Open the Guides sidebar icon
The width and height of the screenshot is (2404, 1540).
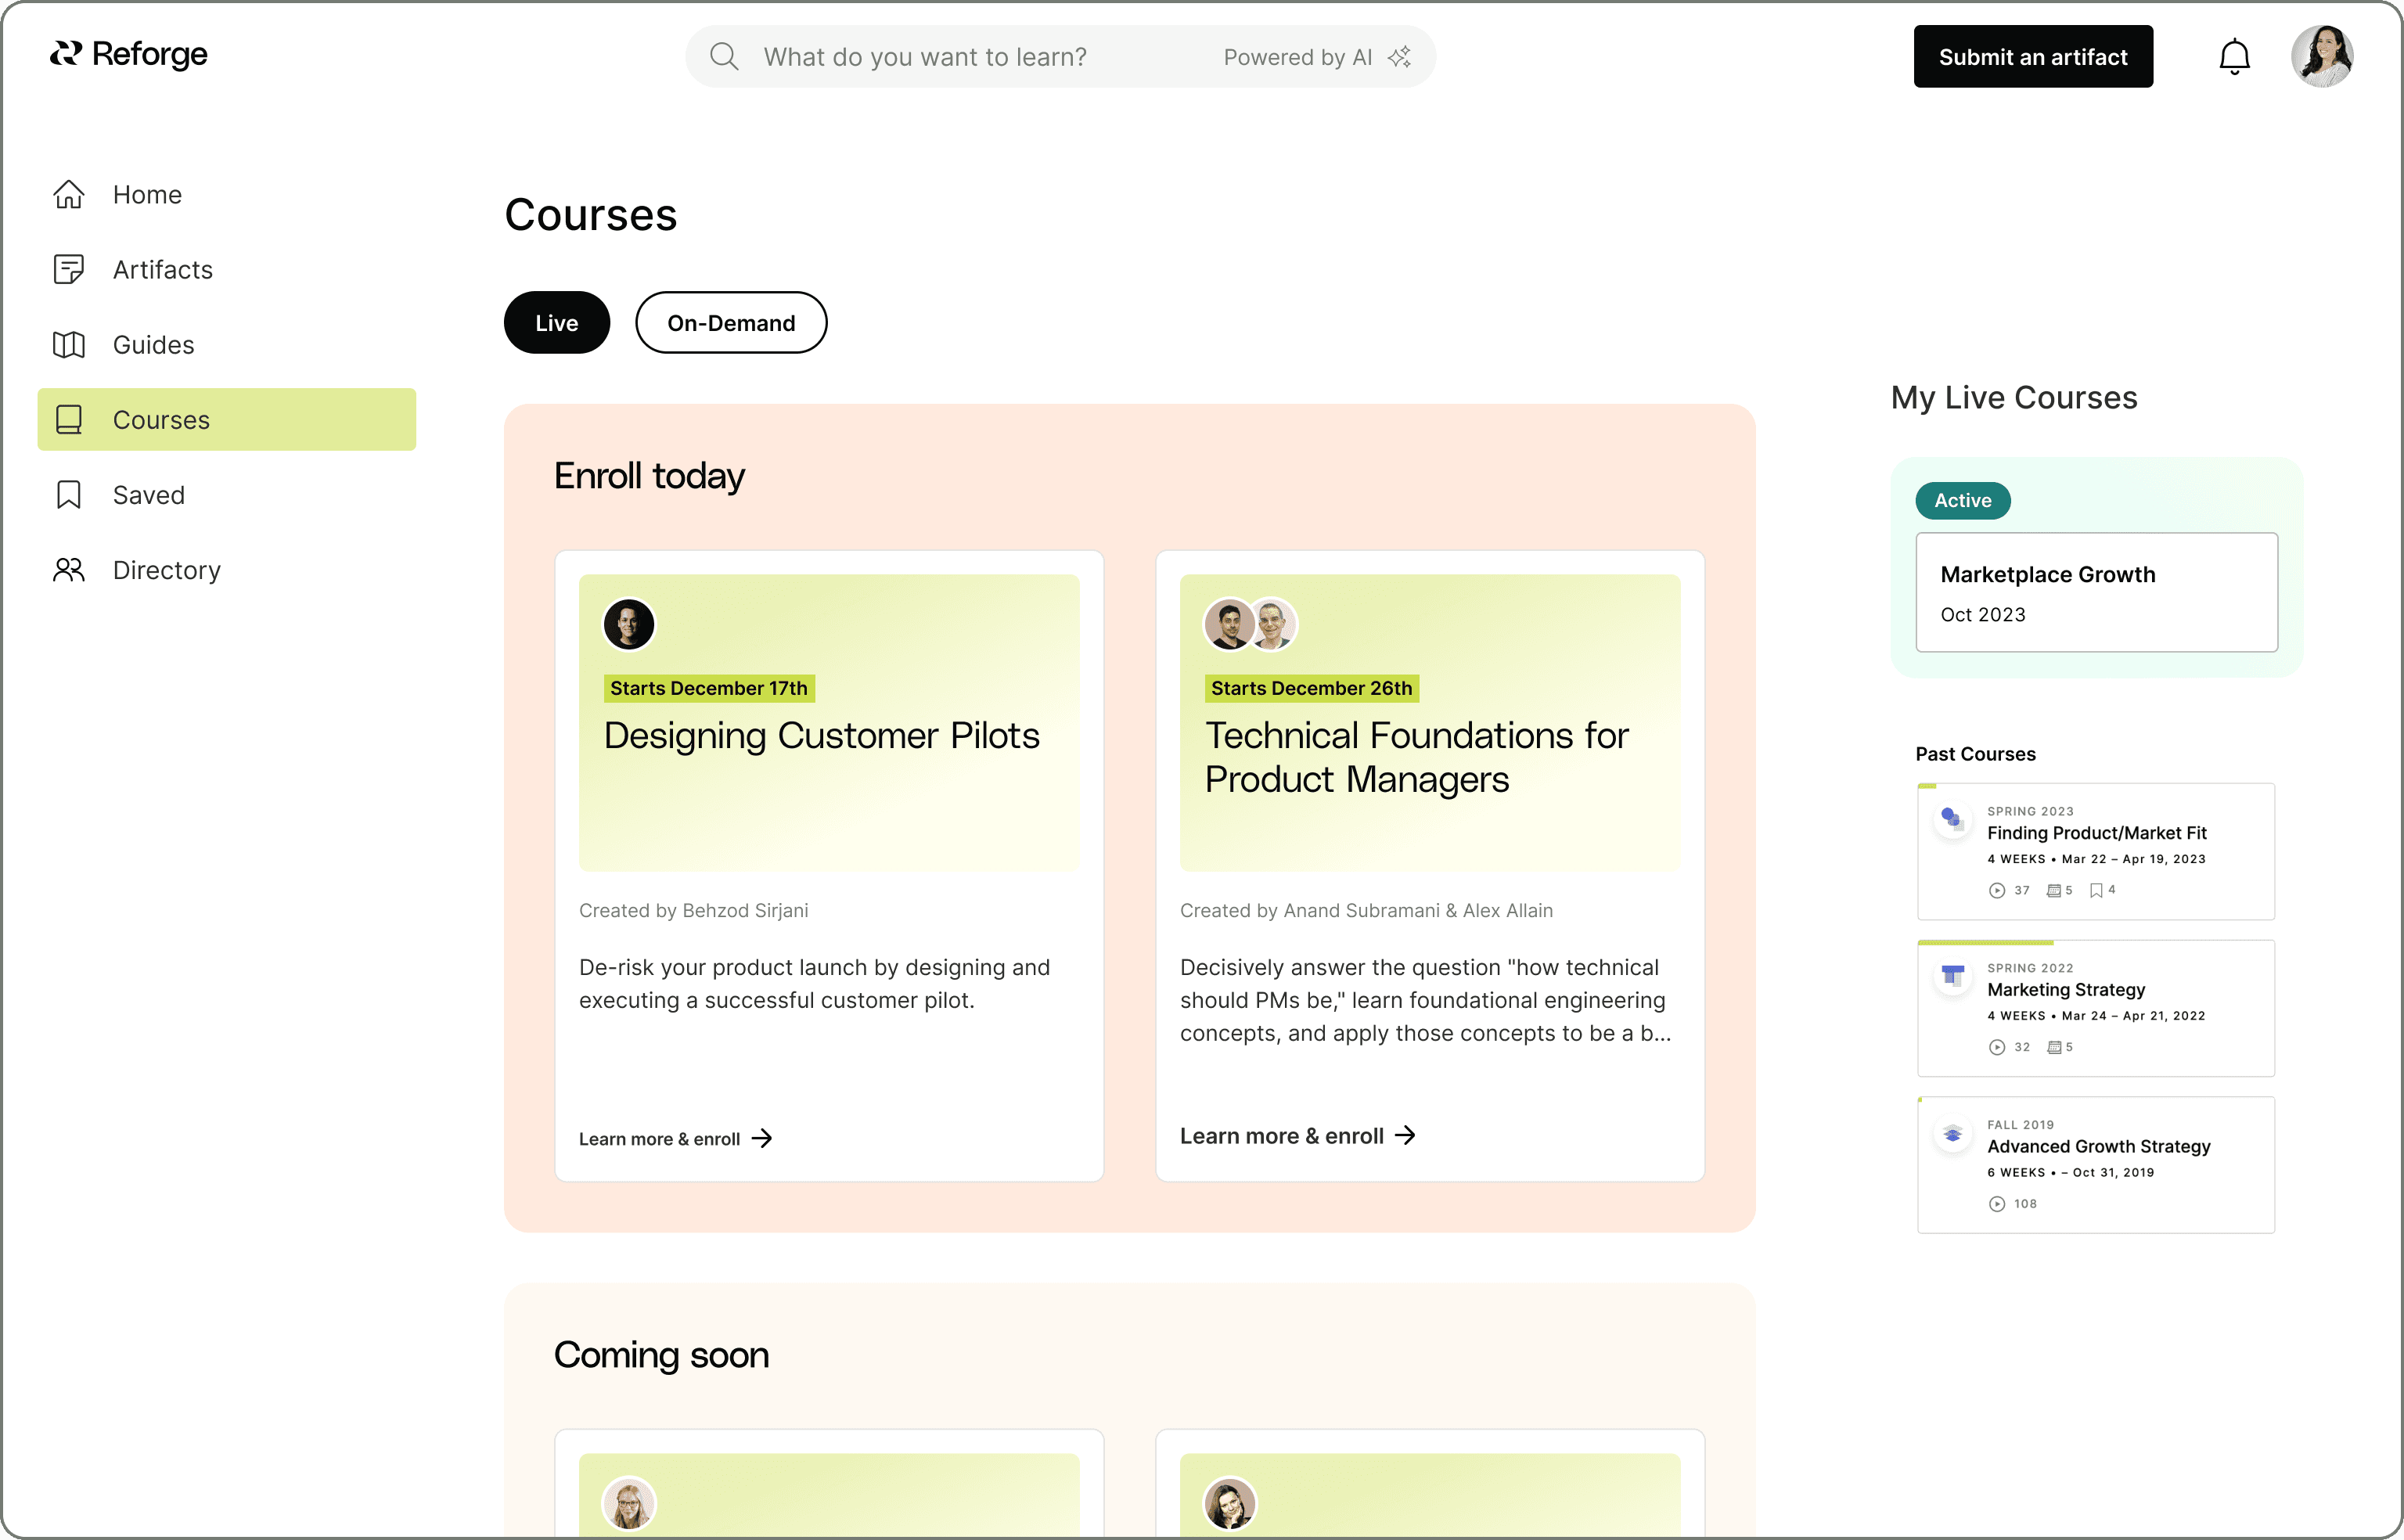(x=68, y=344)
